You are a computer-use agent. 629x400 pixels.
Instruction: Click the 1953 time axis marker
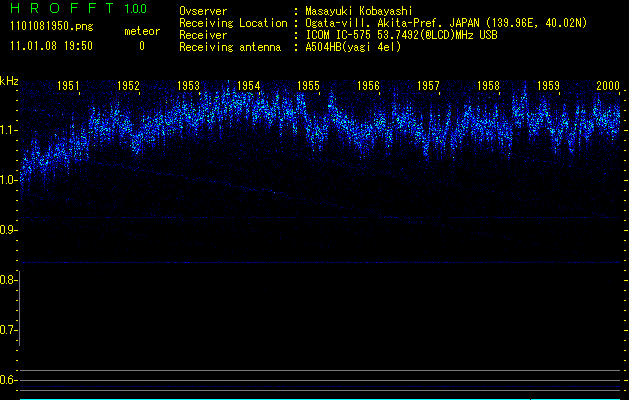pos(189,85)
